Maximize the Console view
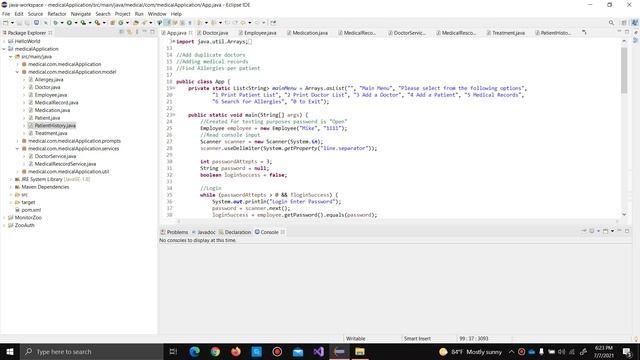 click(x=627, y=231)
